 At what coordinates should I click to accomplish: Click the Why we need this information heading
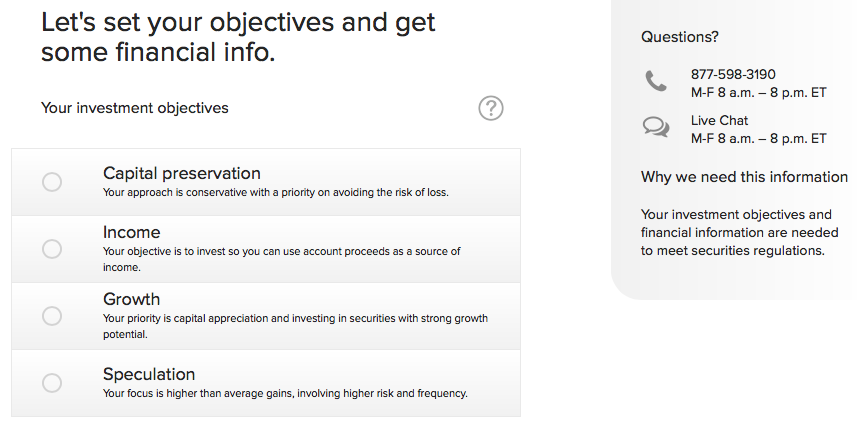click(x=743, y=177)
